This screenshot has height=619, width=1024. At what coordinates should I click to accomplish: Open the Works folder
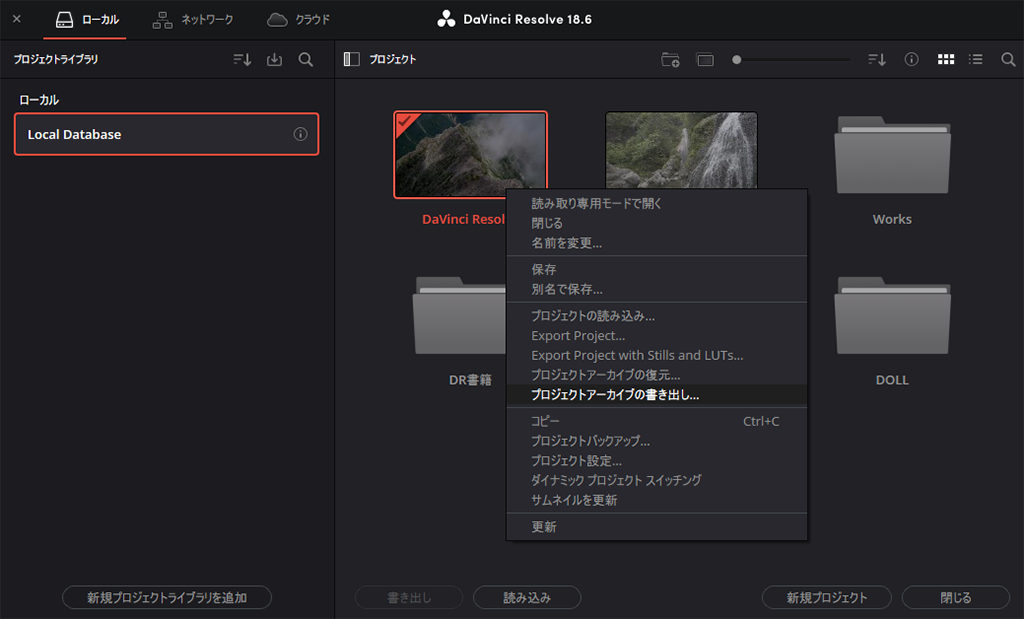pos(892,155)
